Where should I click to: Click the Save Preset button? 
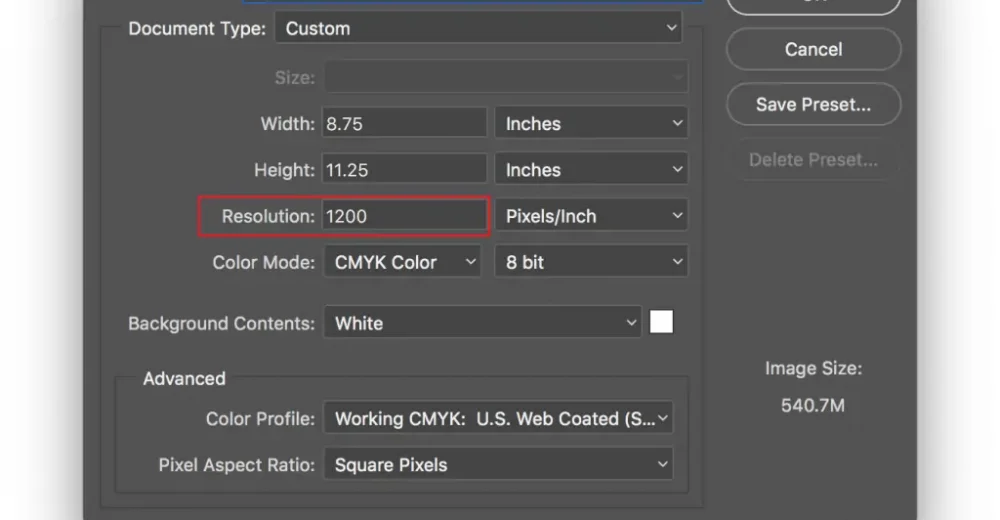pyautogui.click(x=813, y=104)
